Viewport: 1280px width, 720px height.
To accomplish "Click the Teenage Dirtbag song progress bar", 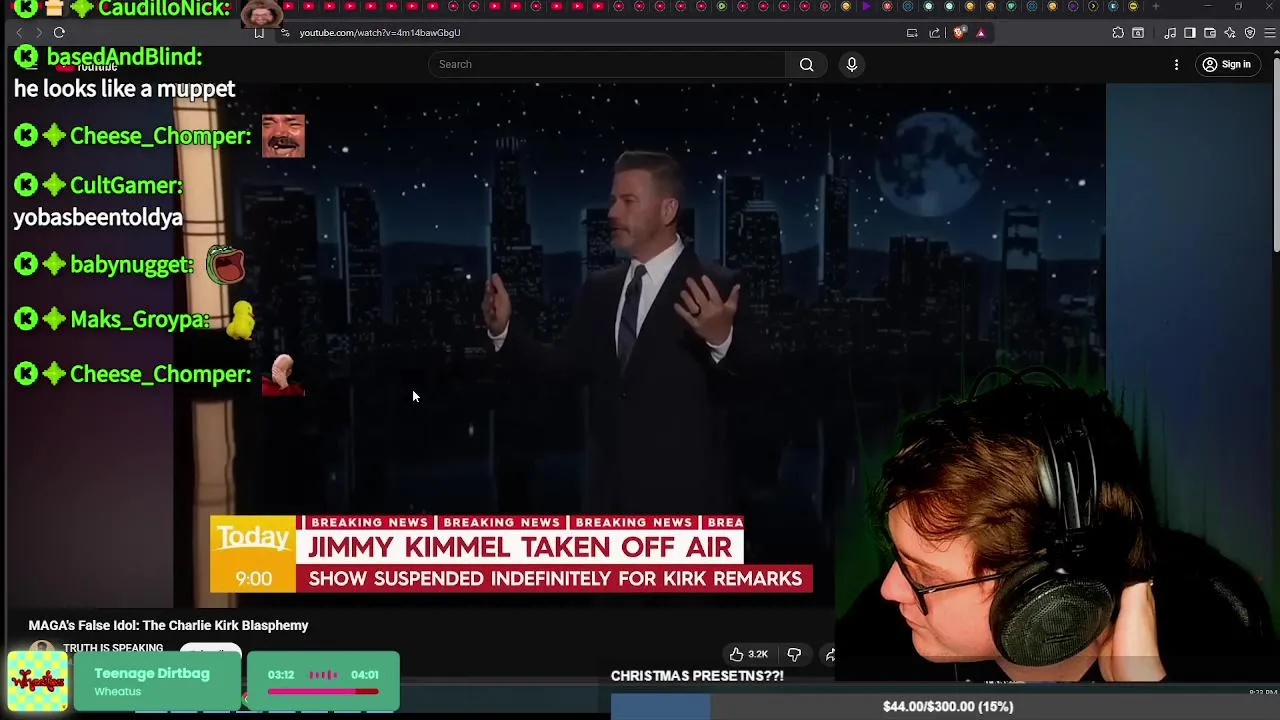I will pos(323,691).
